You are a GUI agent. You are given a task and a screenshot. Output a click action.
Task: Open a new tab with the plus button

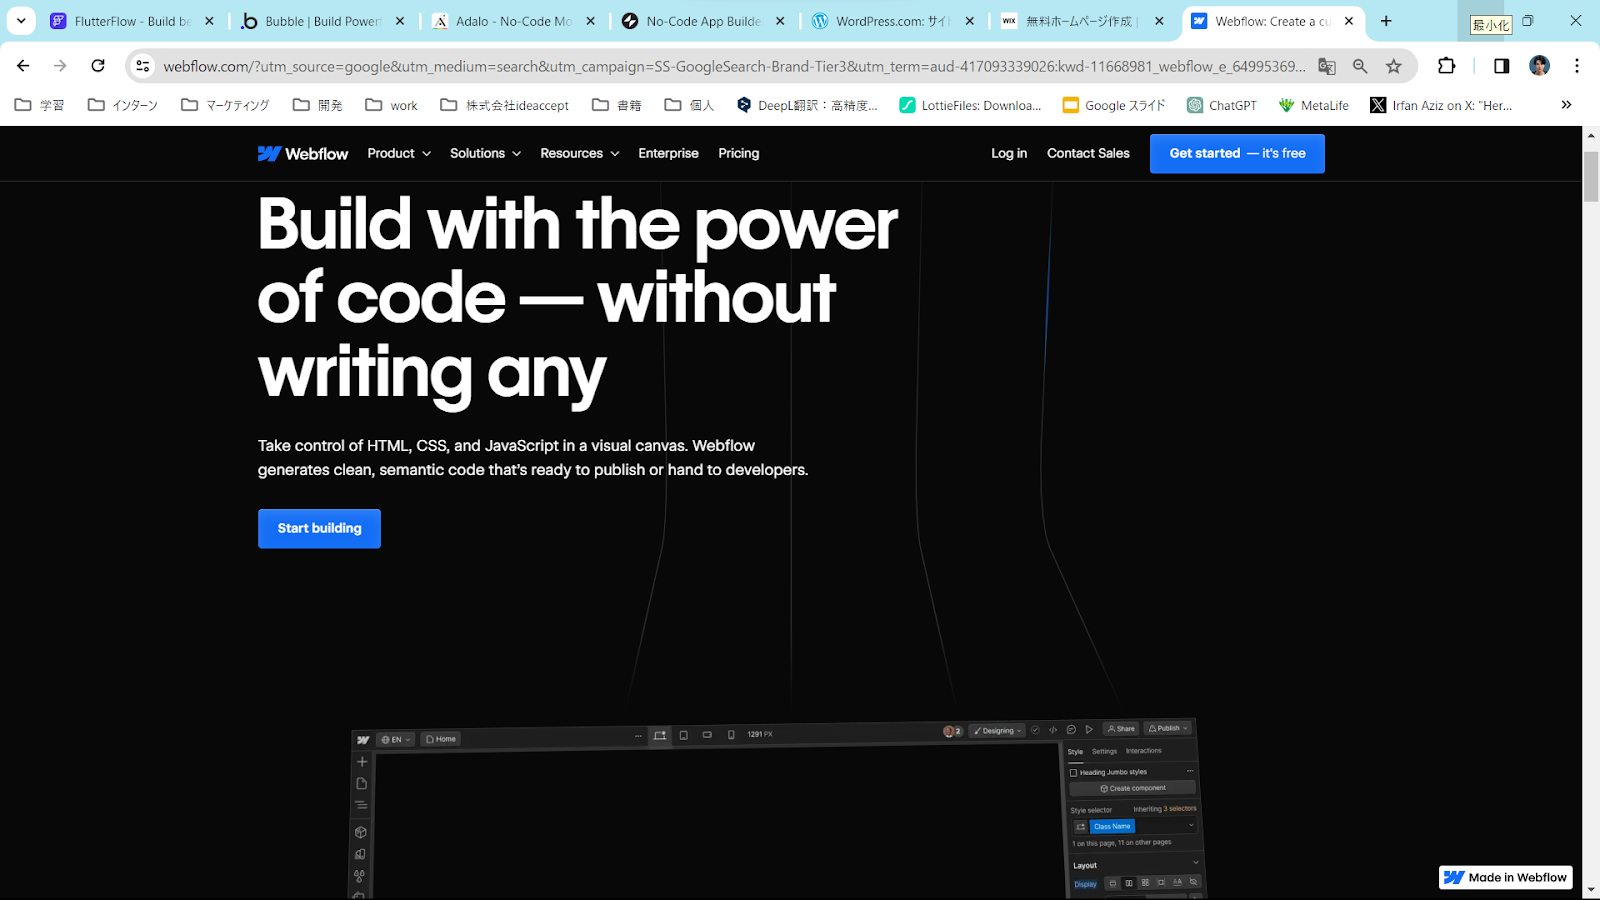pos(1386,21)
